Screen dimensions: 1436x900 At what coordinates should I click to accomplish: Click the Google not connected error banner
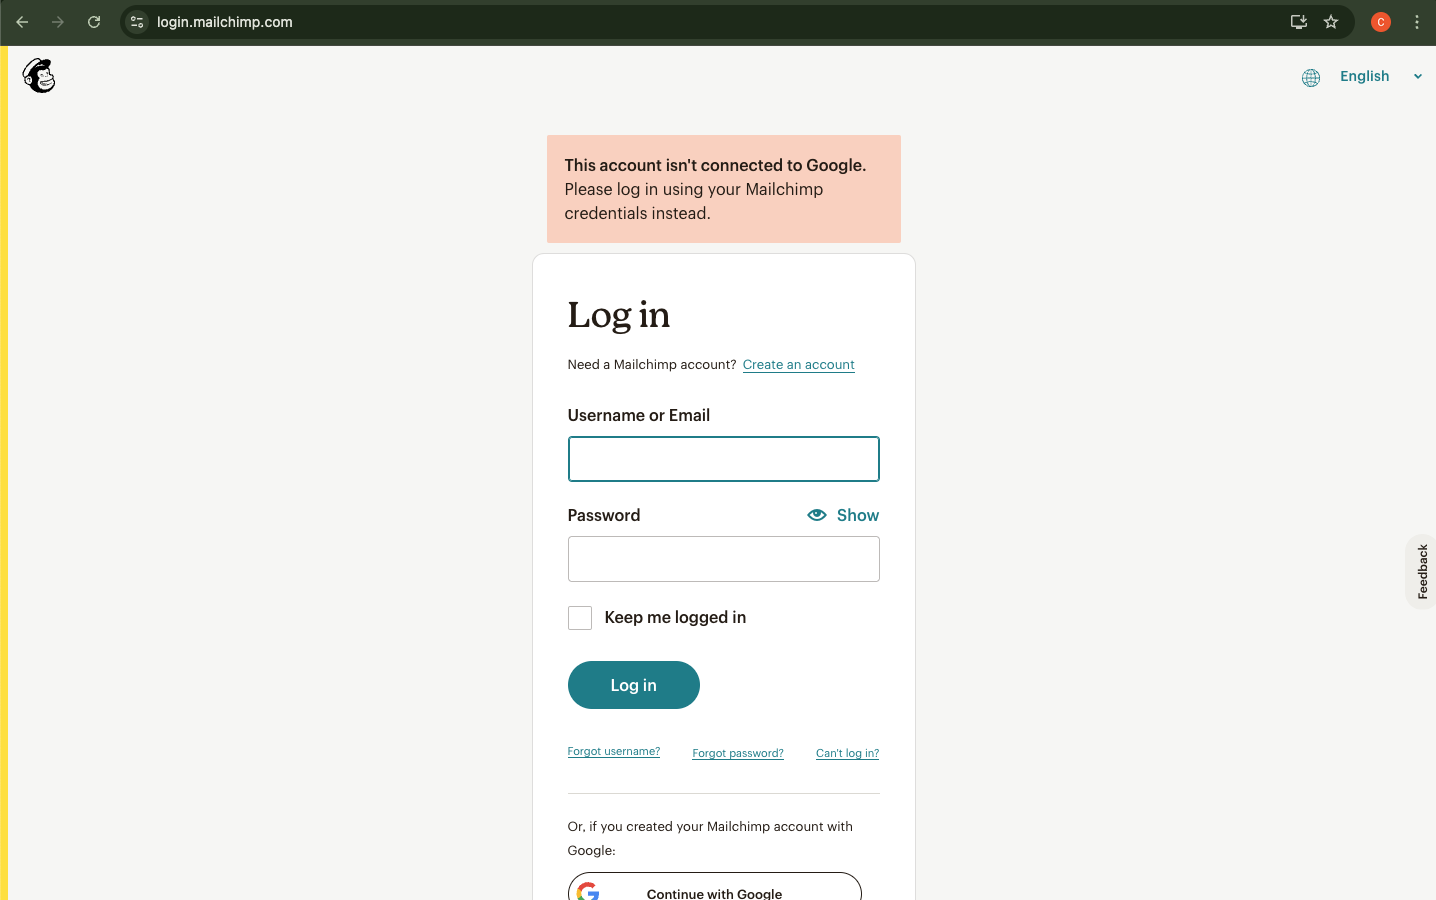pyautogui.click(x=724, y=189)
